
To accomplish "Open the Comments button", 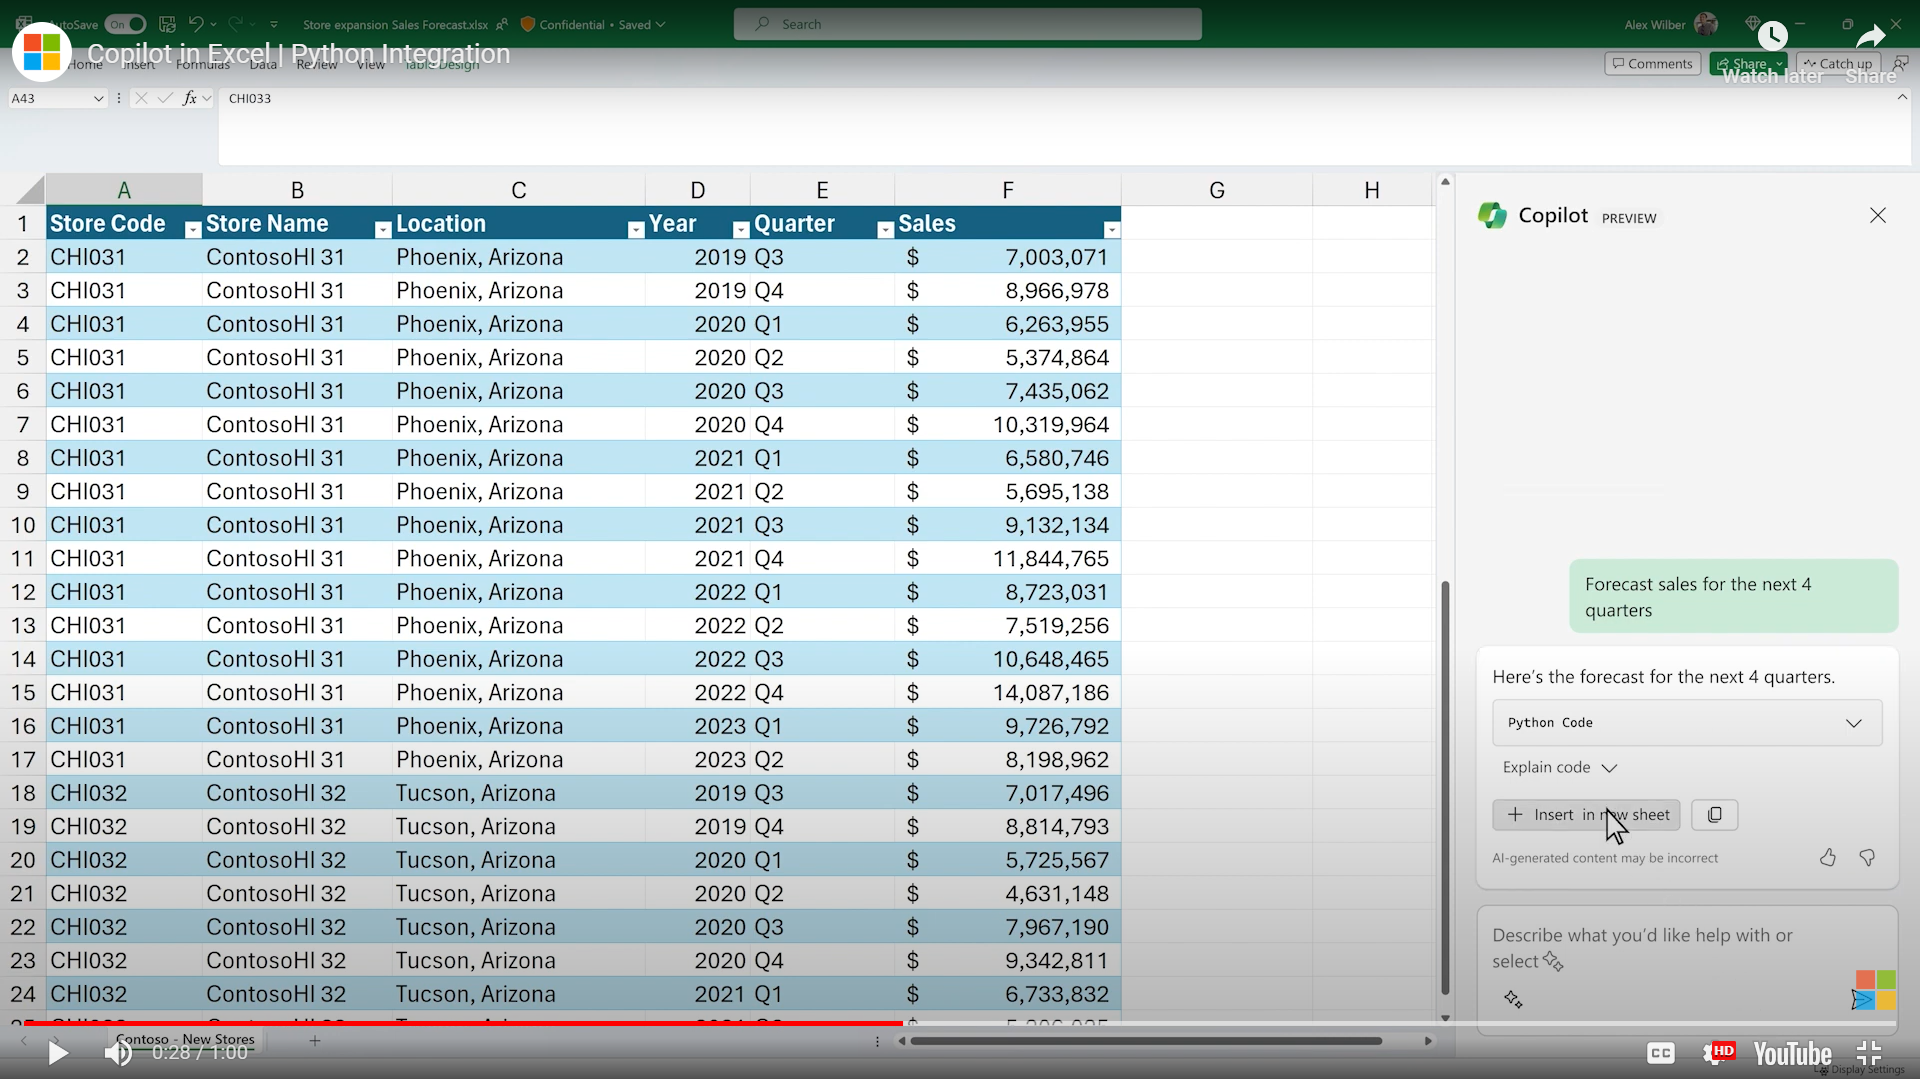I will tap(1652, 64).
